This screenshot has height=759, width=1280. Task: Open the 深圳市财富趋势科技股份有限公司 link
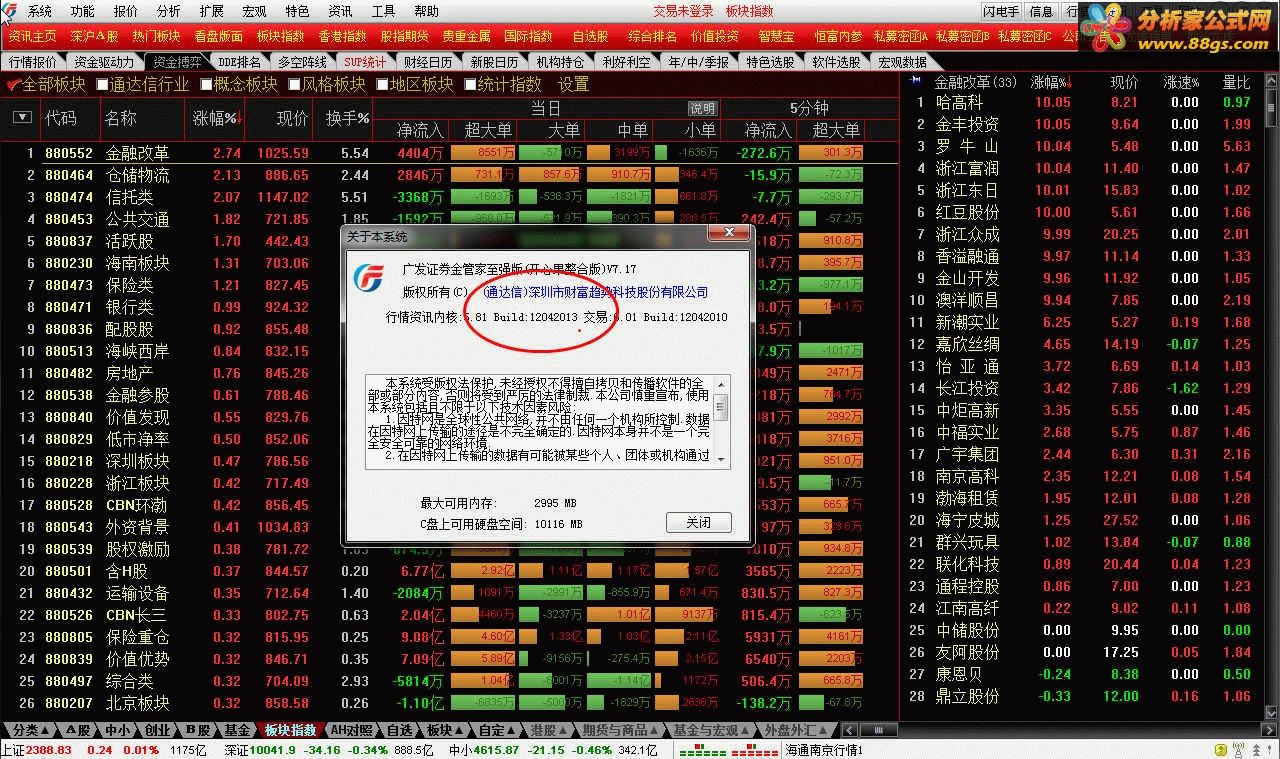coord(595,293)
